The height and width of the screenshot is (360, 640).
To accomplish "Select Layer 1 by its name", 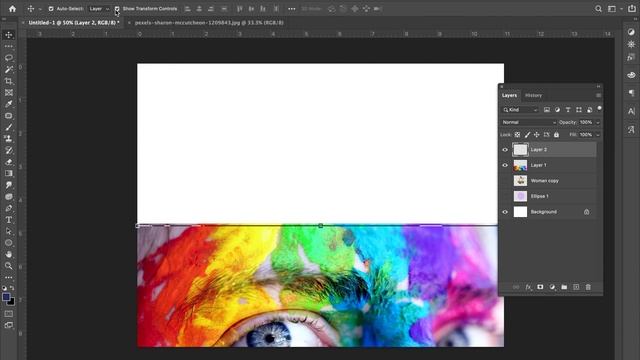I will tap(538, 165).
